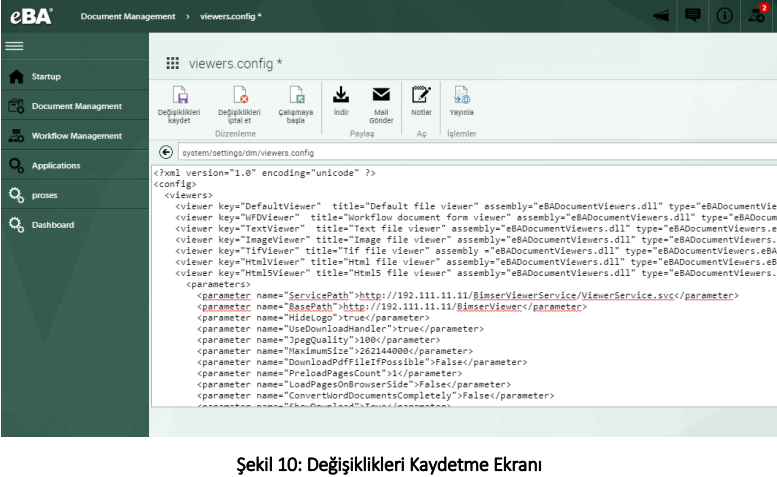The image size is (777, 477).
Task: Open the notifications icon with red badge
Action: pyautogui.click(x=756, y=16)
